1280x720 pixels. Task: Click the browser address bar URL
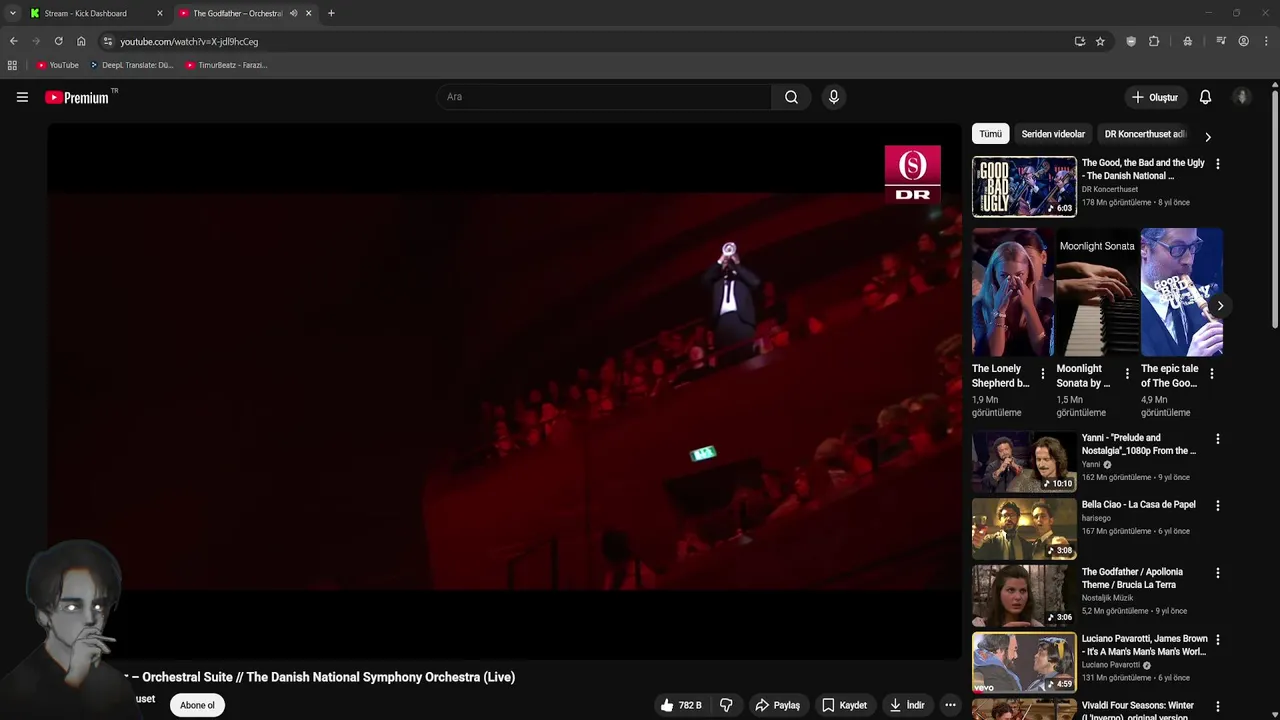189,41
